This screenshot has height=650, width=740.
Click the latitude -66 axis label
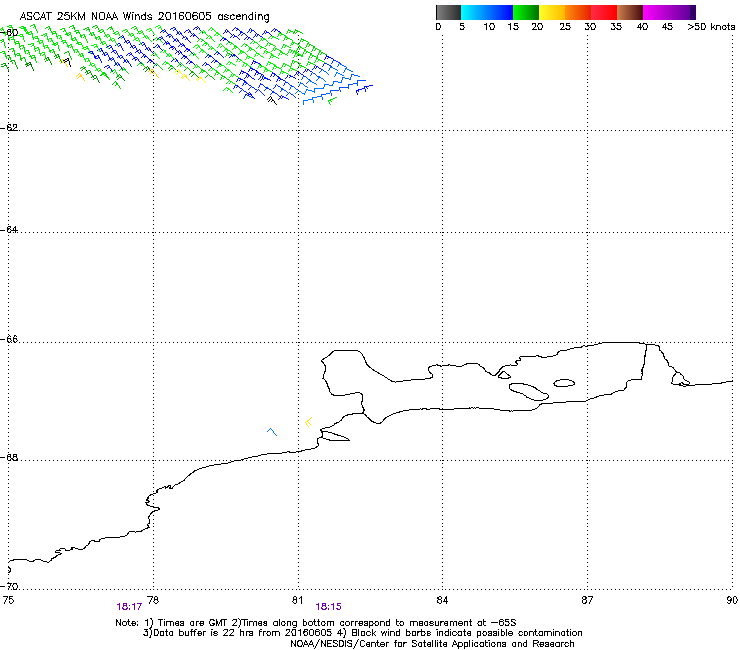pos(9,339)
